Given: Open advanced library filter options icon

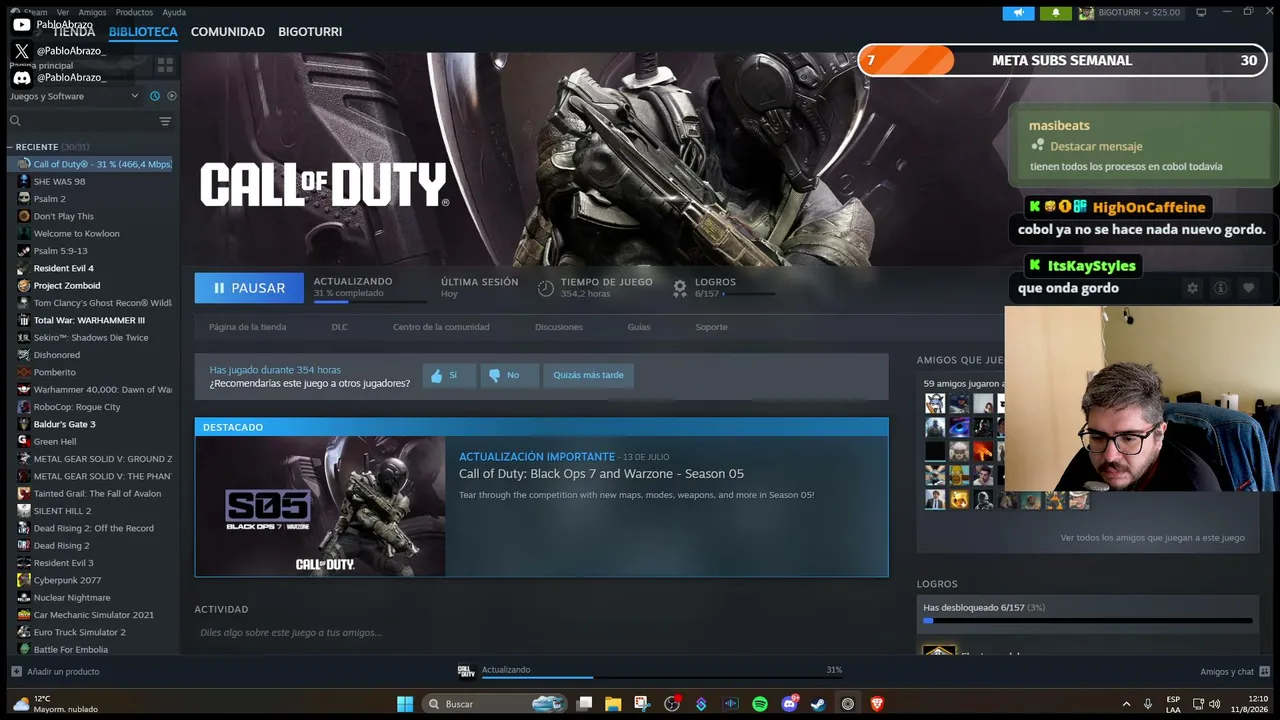Looking at the screenshot, I should (x=165, y=121).
